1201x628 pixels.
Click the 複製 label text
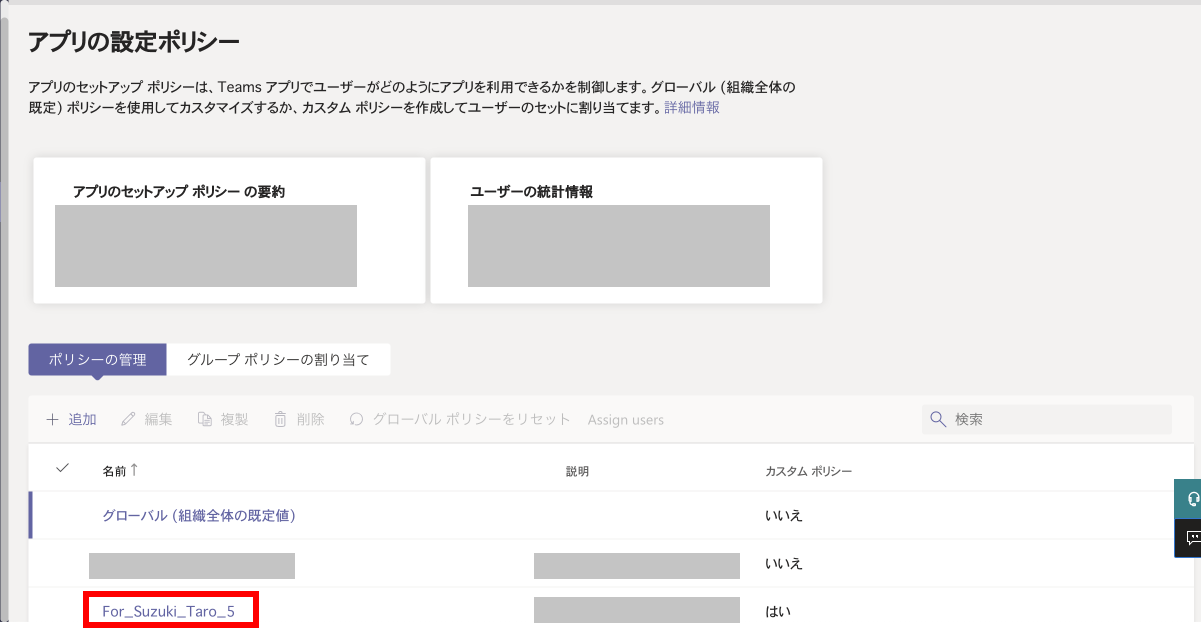coord(235,420)
